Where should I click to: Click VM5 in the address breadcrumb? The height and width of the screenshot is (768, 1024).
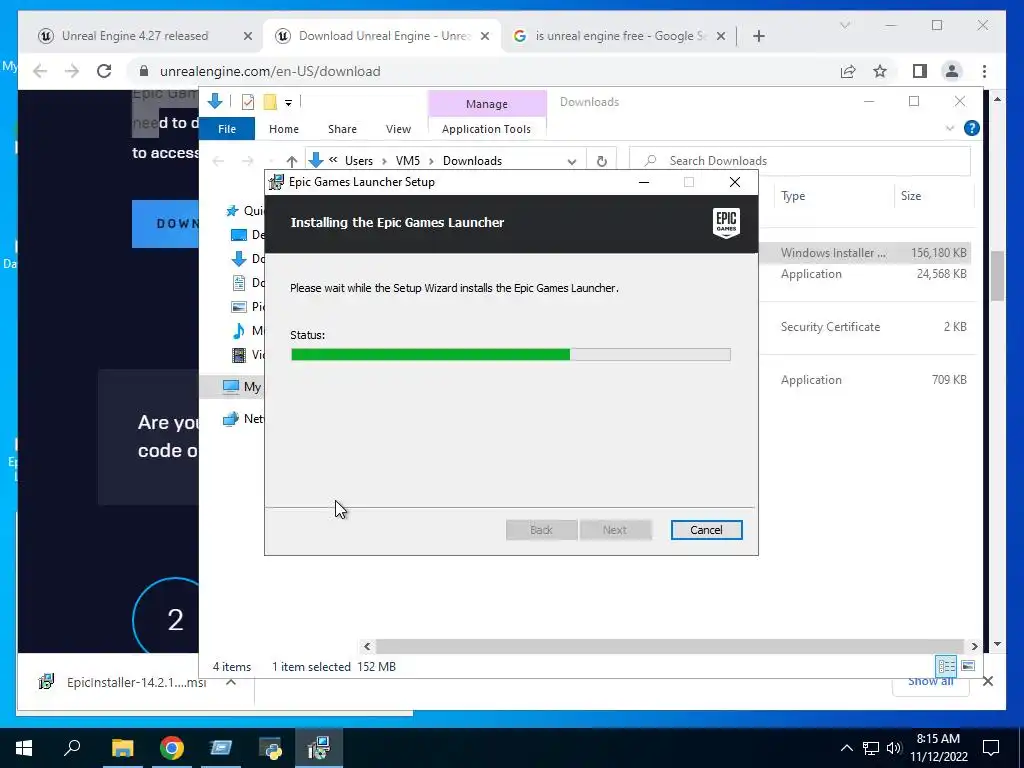pyautogui.click(x=408, y=161)
